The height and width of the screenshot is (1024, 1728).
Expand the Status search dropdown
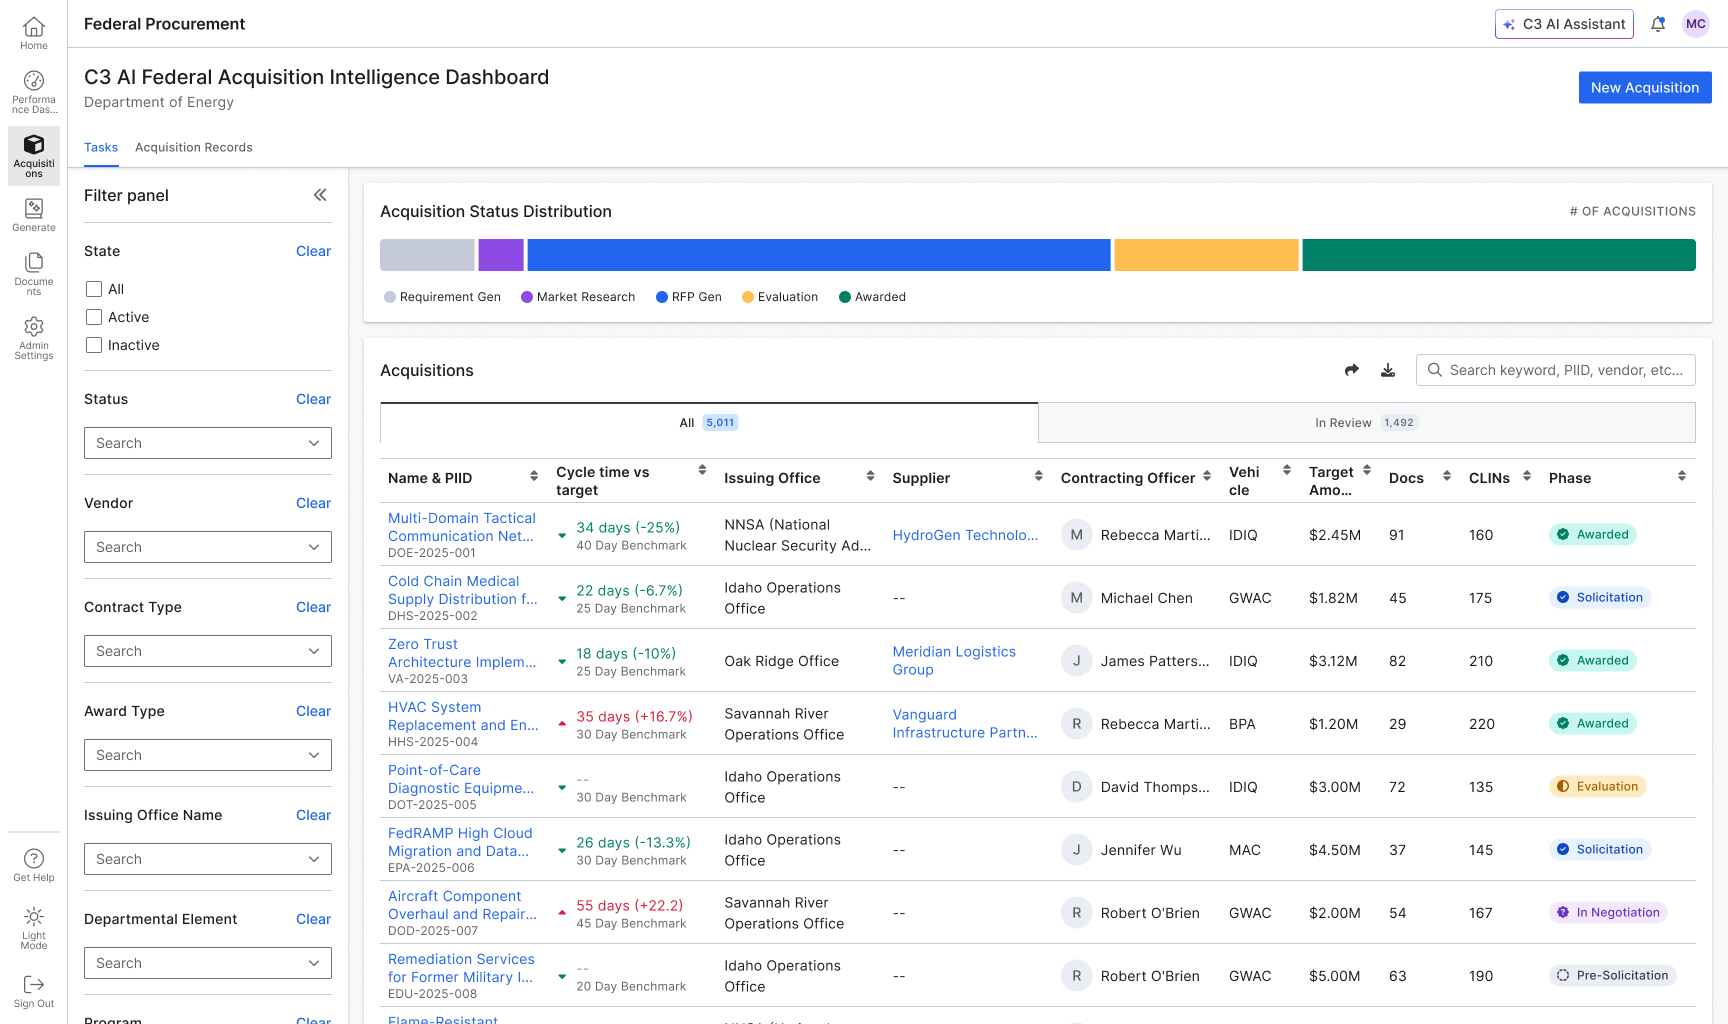(x=208, y=443)
